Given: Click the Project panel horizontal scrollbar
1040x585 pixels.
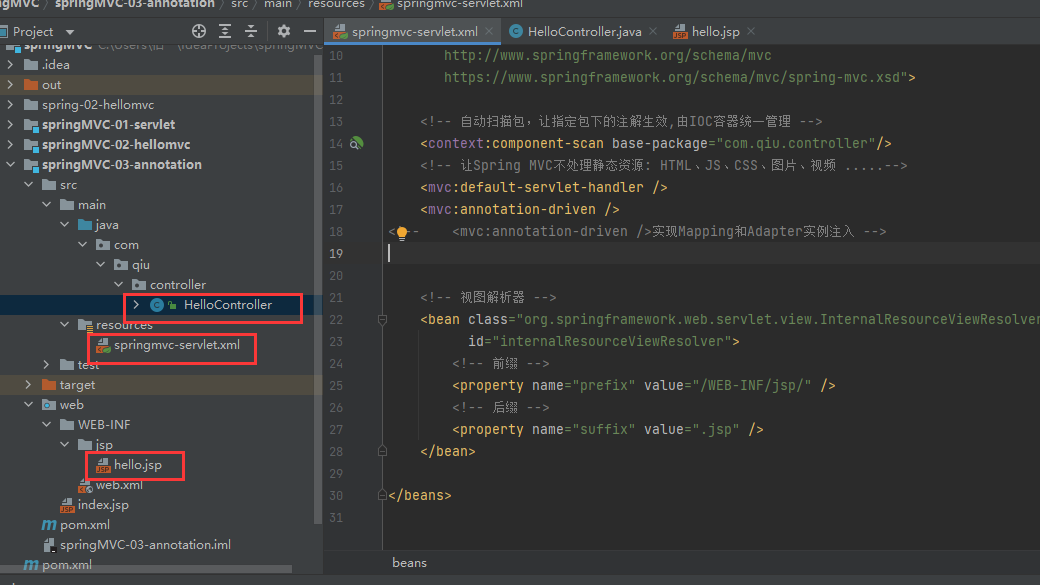Looking at the screenshot, I should click(x=146, y=569).
